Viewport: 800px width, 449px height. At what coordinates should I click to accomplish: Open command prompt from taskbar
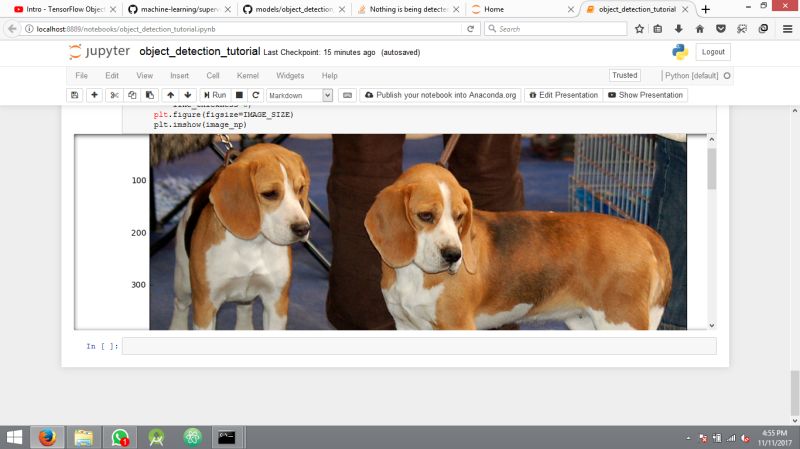(x=227, y=437)
